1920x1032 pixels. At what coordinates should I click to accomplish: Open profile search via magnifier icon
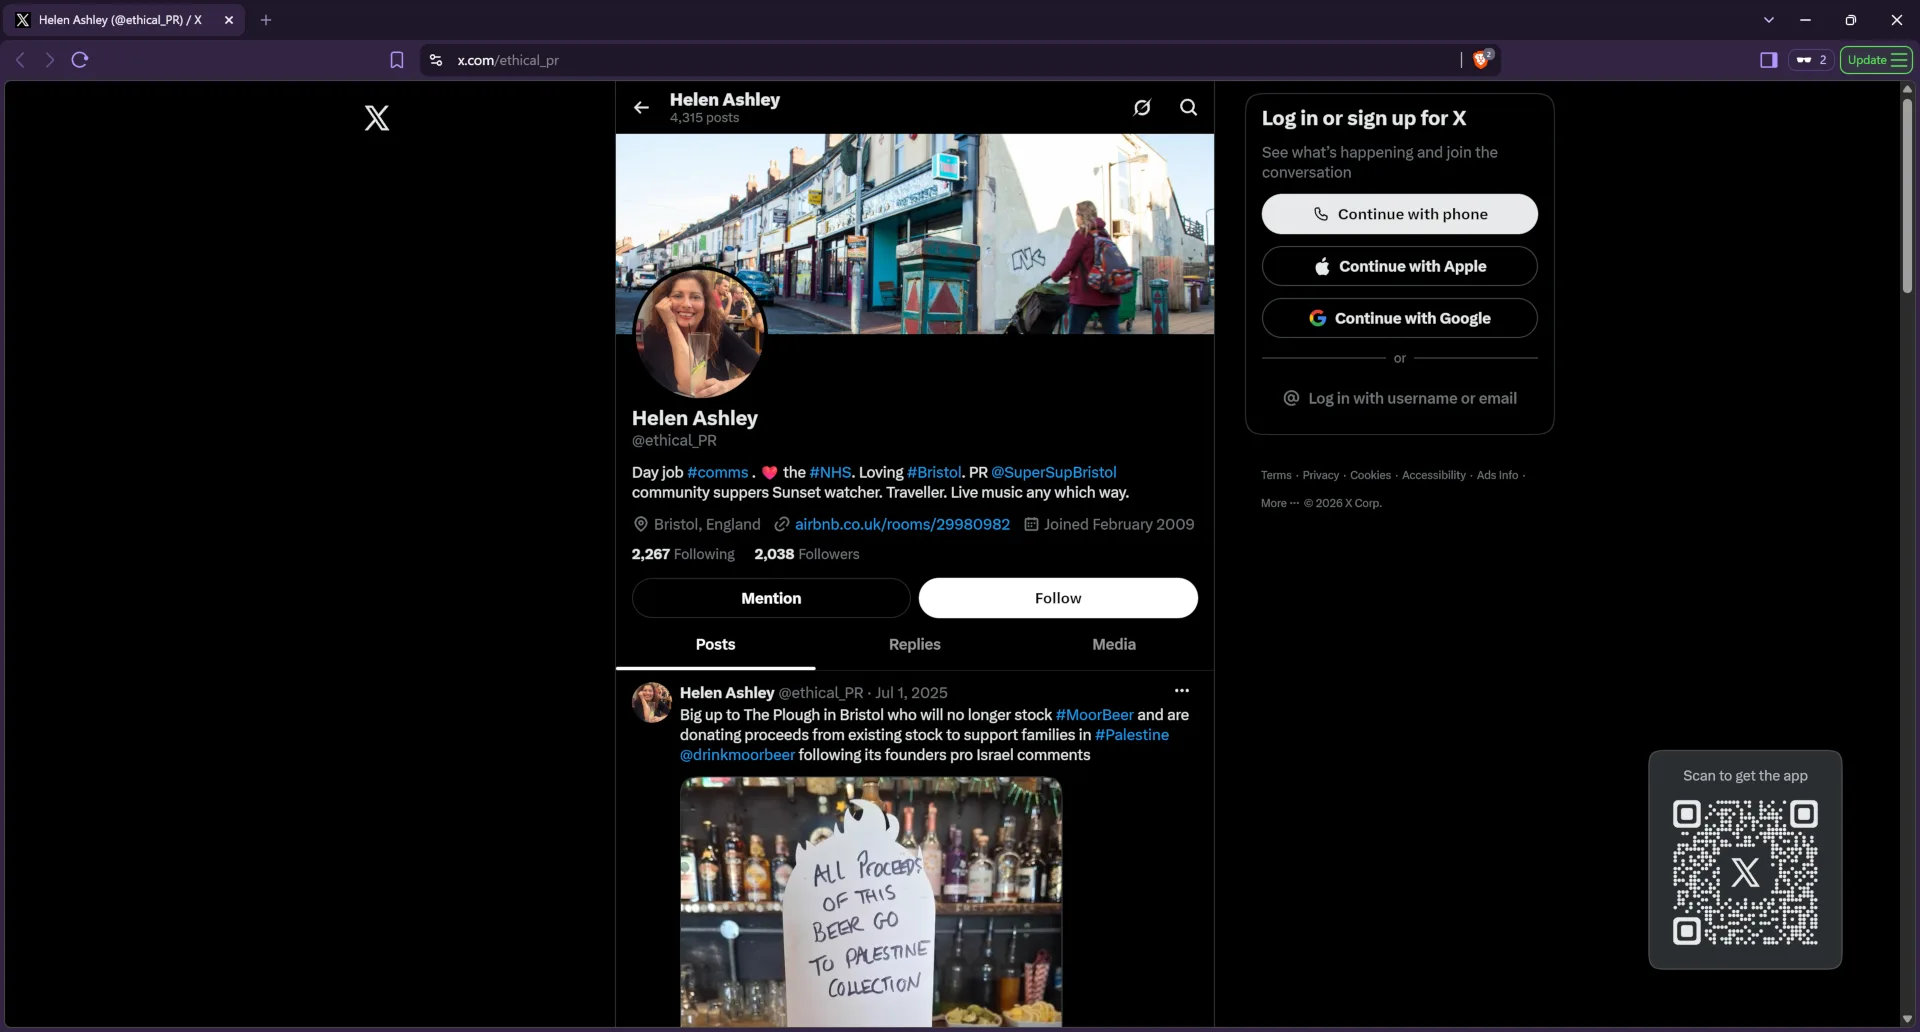[1188, 107]
